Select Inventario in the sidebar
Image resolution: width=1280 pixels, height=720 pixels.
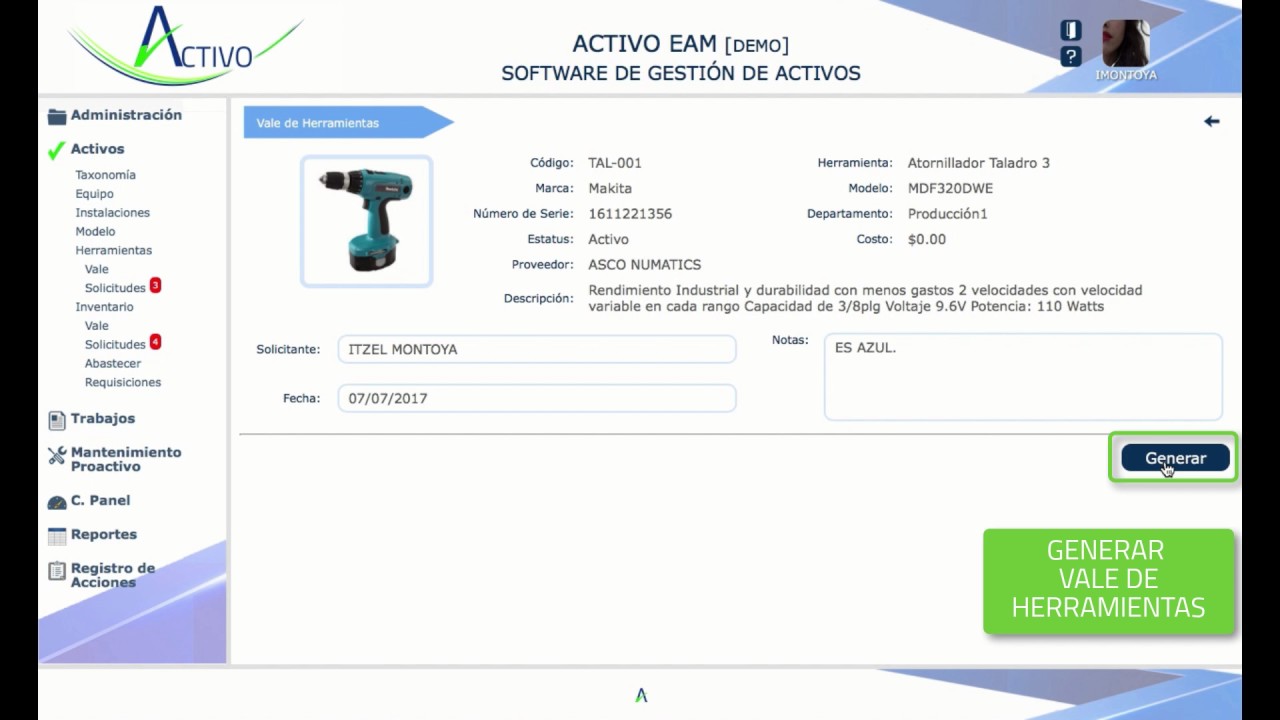(104, 307)
